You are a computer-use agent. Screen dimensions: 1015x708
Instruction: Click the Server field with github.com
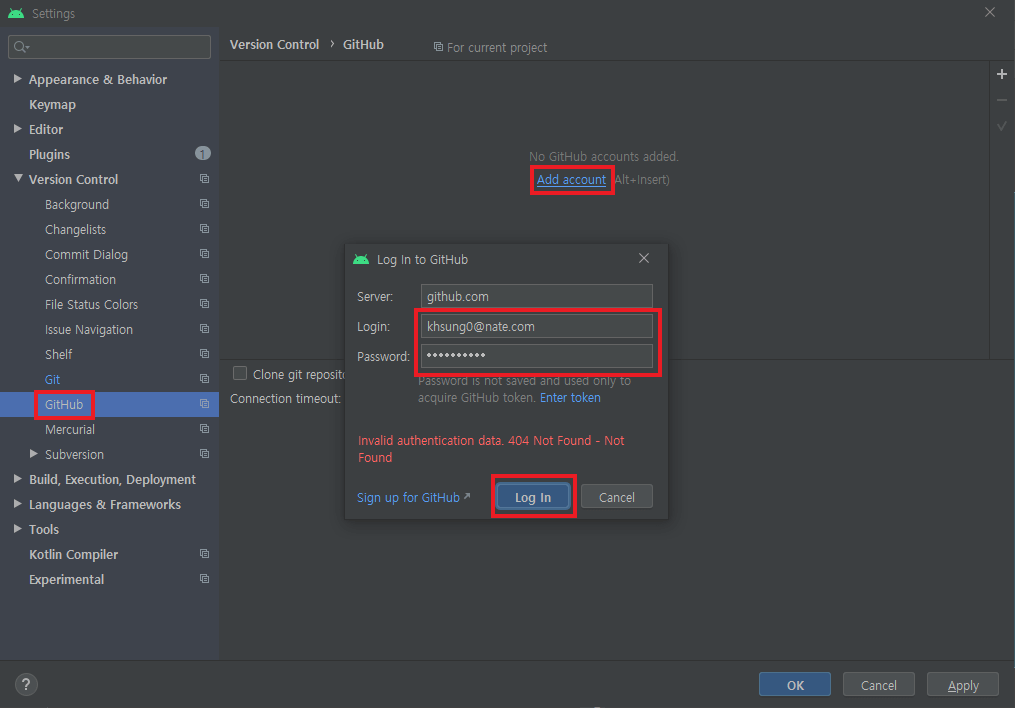tap(537, 296)
